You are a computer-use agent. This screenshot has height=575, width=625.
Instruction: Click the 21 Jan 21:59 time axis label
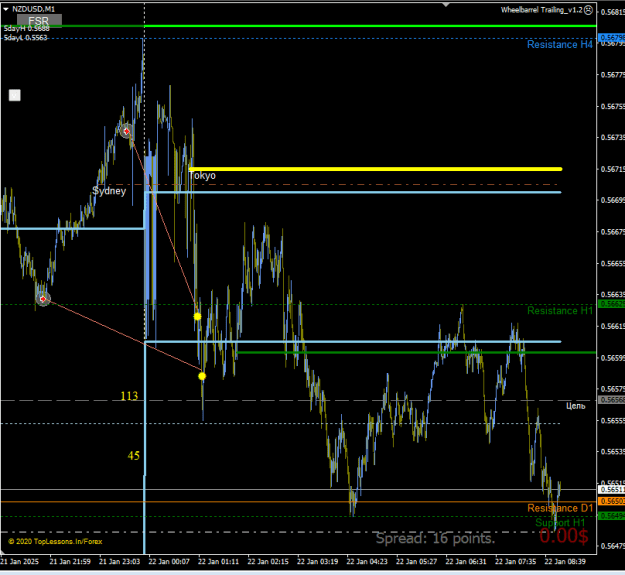pos(70,561)
